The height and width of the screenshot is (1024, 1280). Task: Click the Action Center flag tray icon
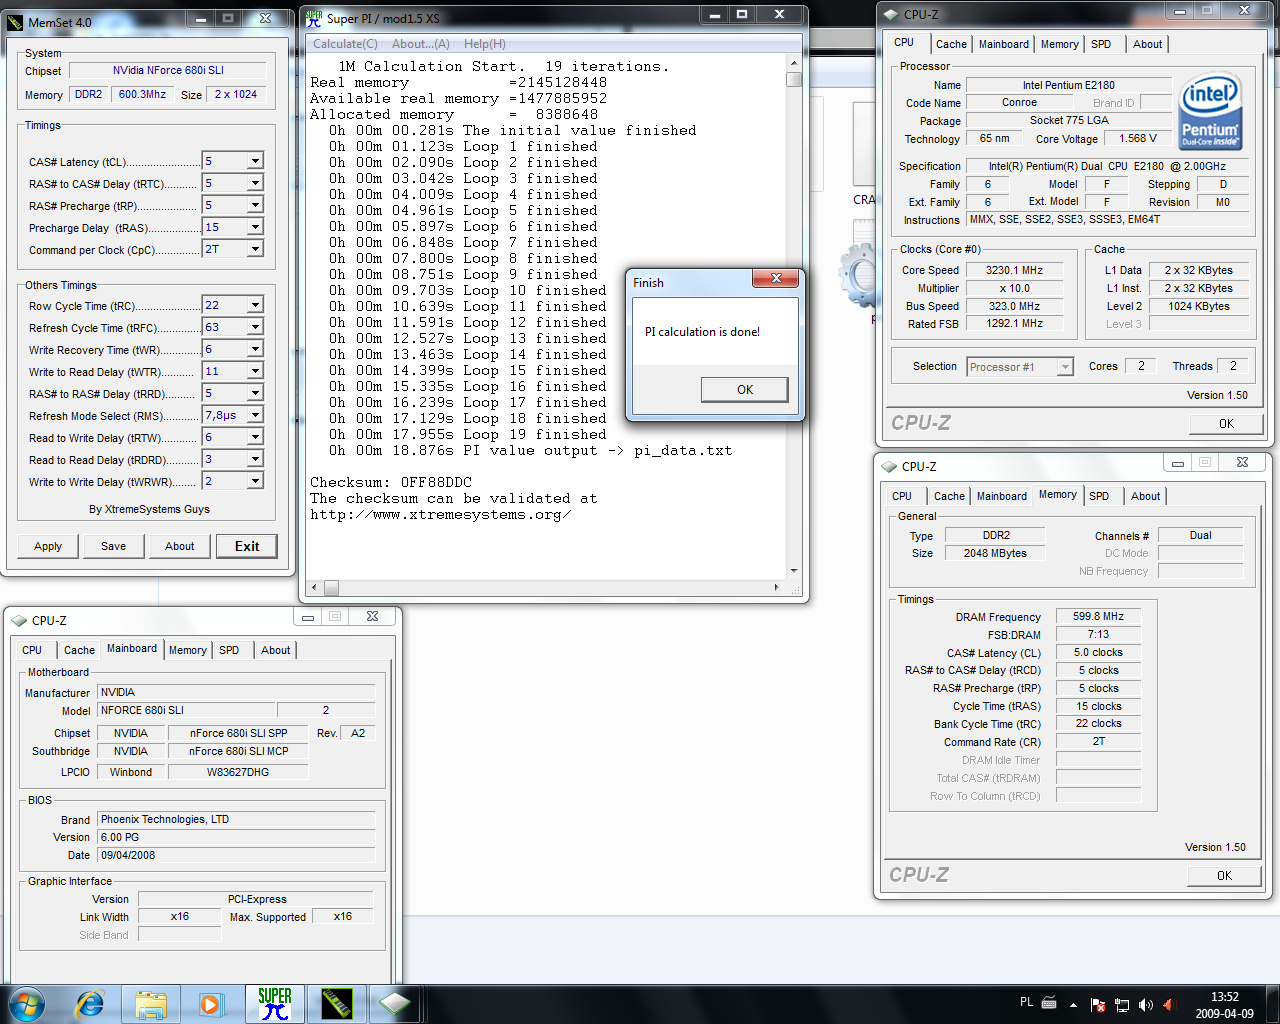(1098, 1004)
